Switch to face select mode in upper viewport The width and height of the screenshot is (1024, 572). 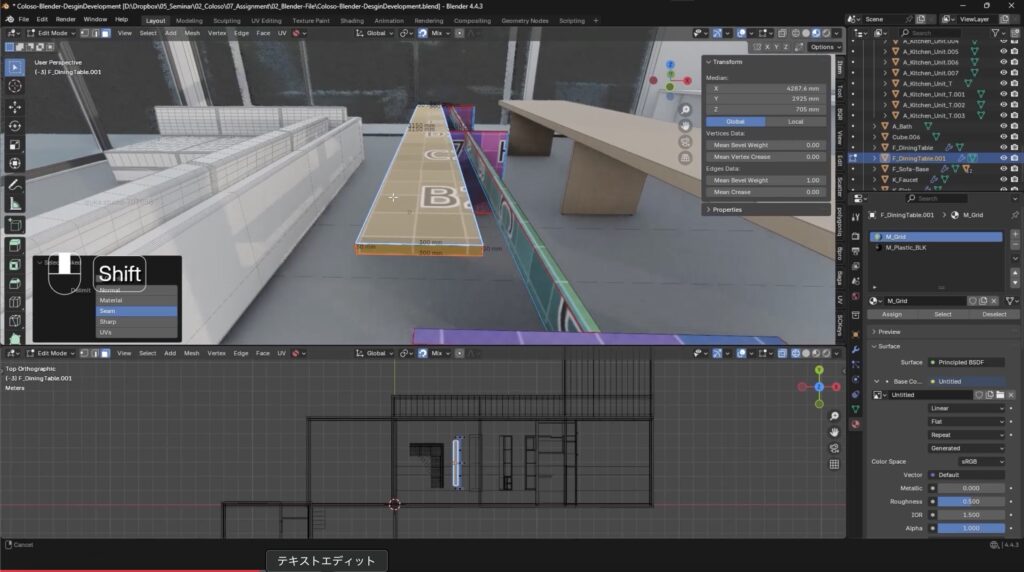click(x=105, y=33)
